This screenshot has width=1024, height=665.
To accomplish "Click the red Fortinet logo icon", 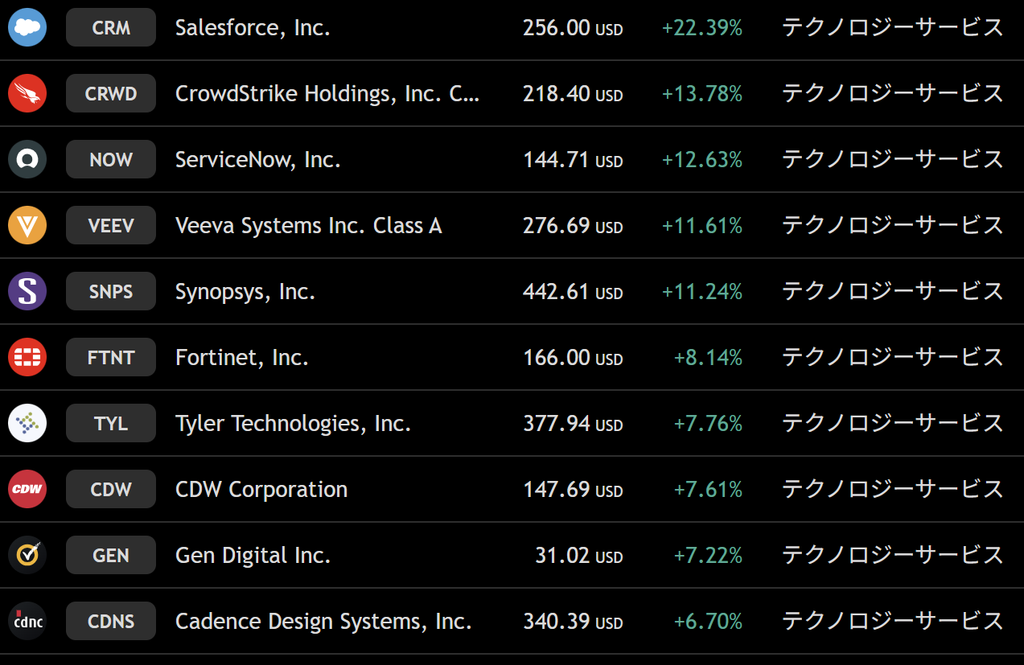I will pyautogui.click(x=27, y=357).
